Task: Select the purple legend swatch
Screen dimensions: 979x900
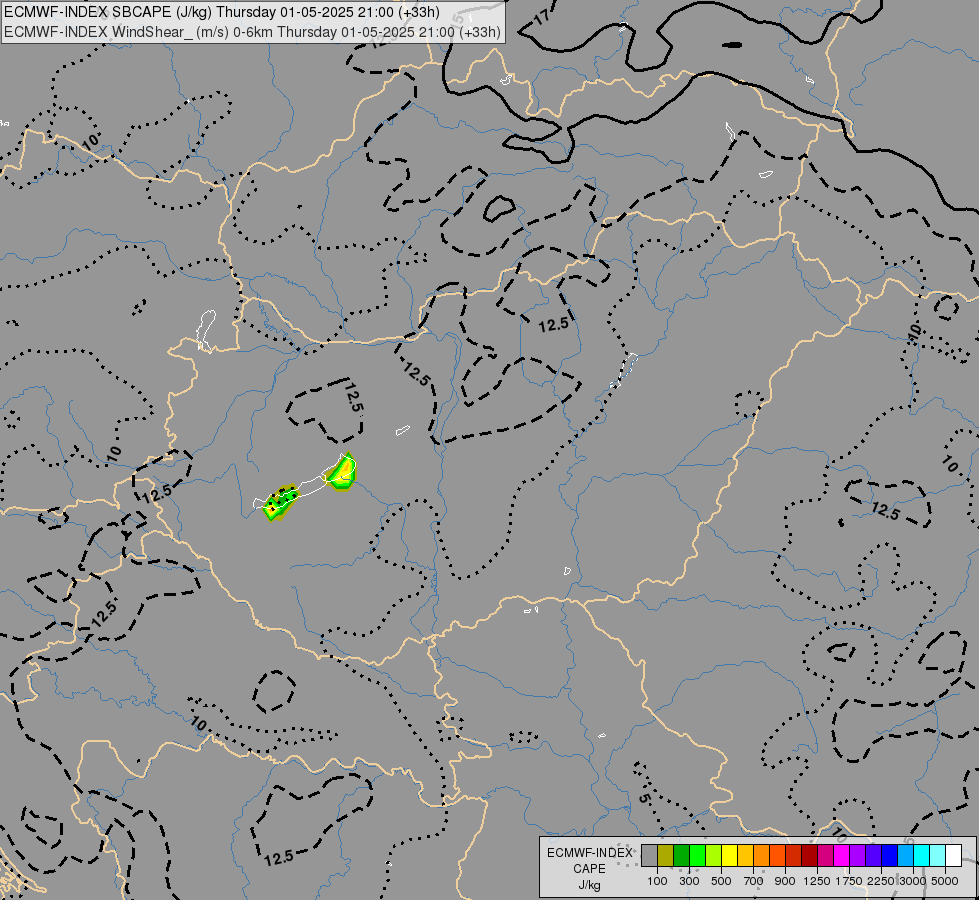Action: coord(857,856)
